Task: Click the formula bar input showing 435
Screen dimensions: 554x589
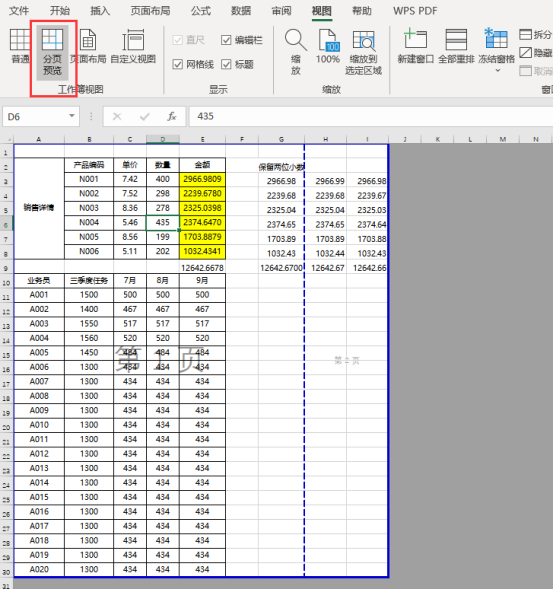Action: pos(370,116)
